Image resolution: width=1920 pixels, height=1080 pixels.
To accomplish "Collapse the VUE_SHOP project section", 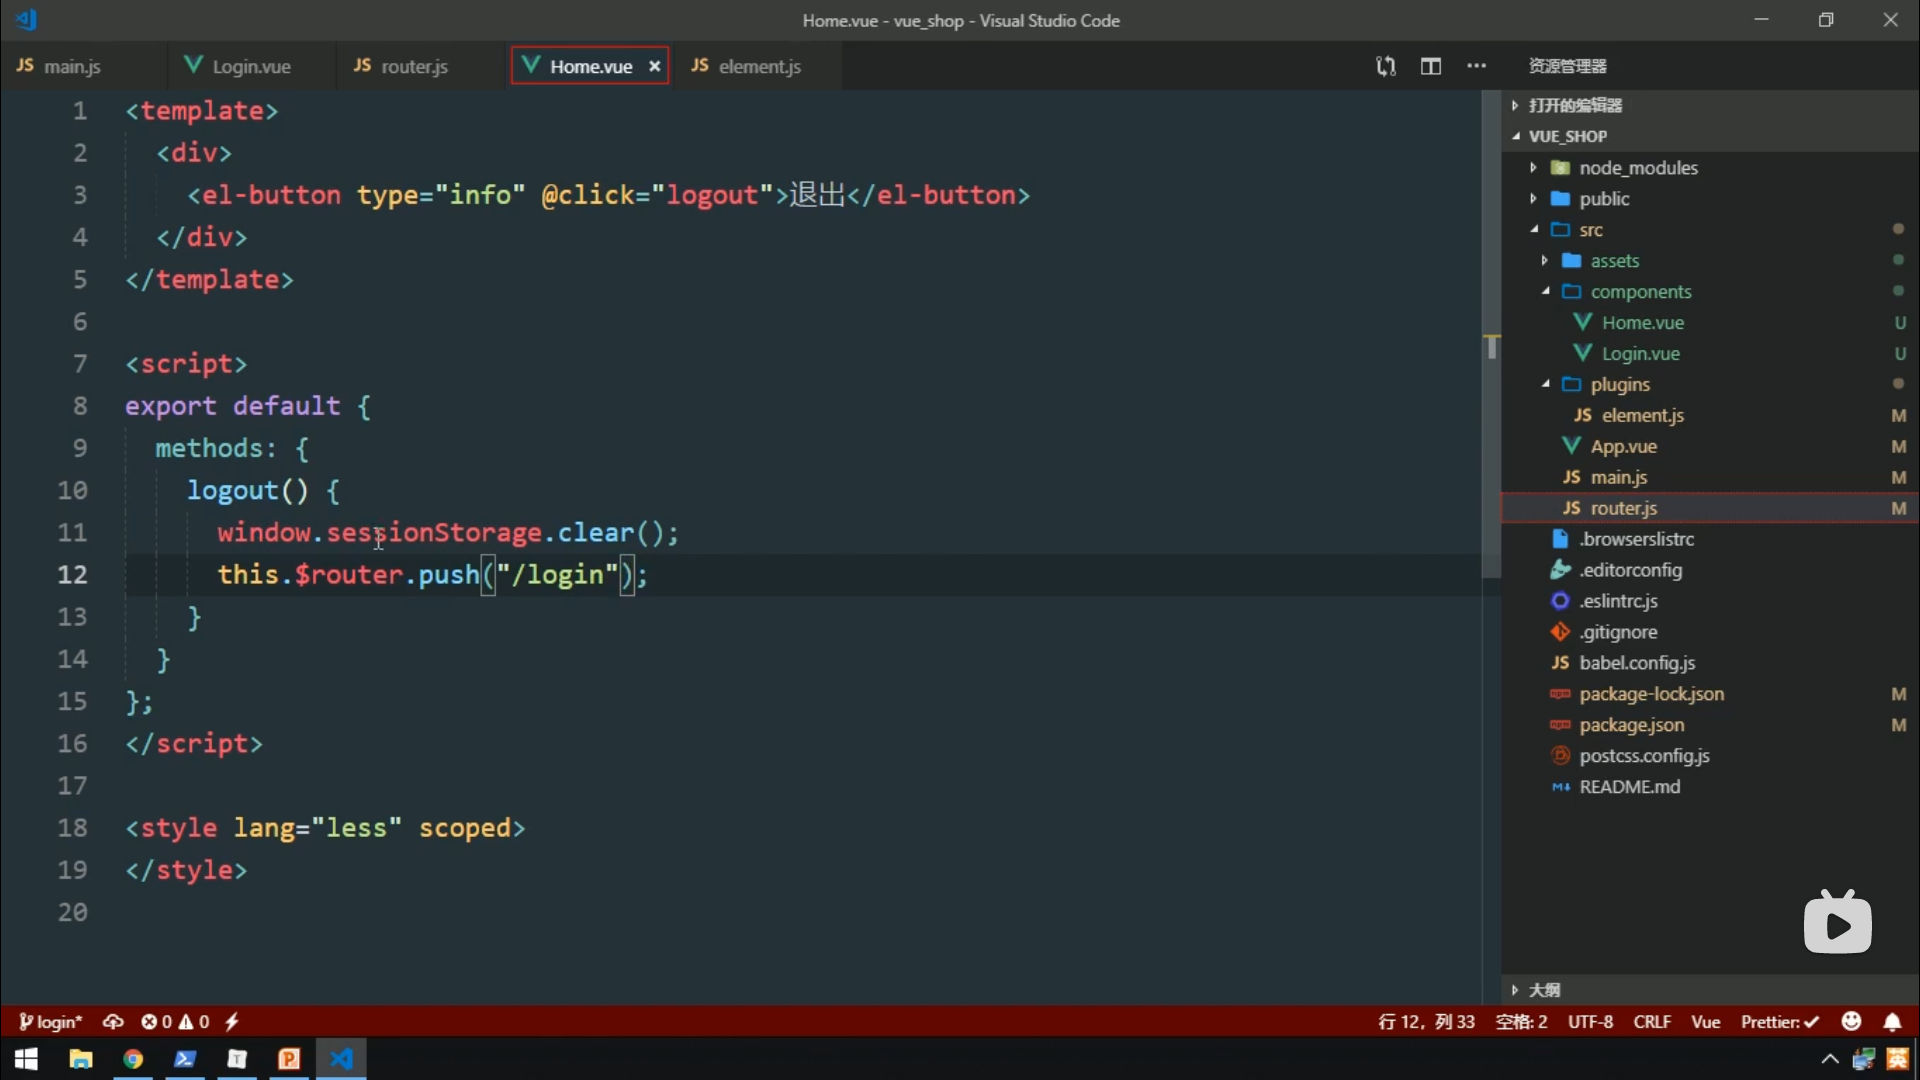I will [1710, 136].
